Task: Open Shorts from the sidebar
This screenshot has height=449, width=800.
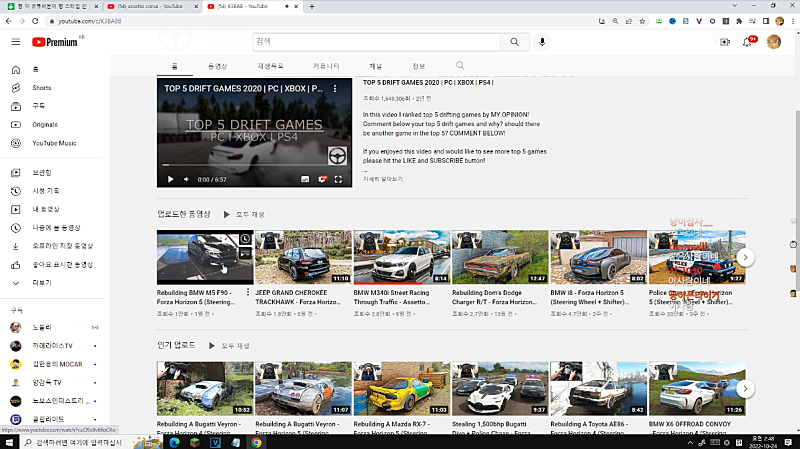Action: click(x=41, y=88)
